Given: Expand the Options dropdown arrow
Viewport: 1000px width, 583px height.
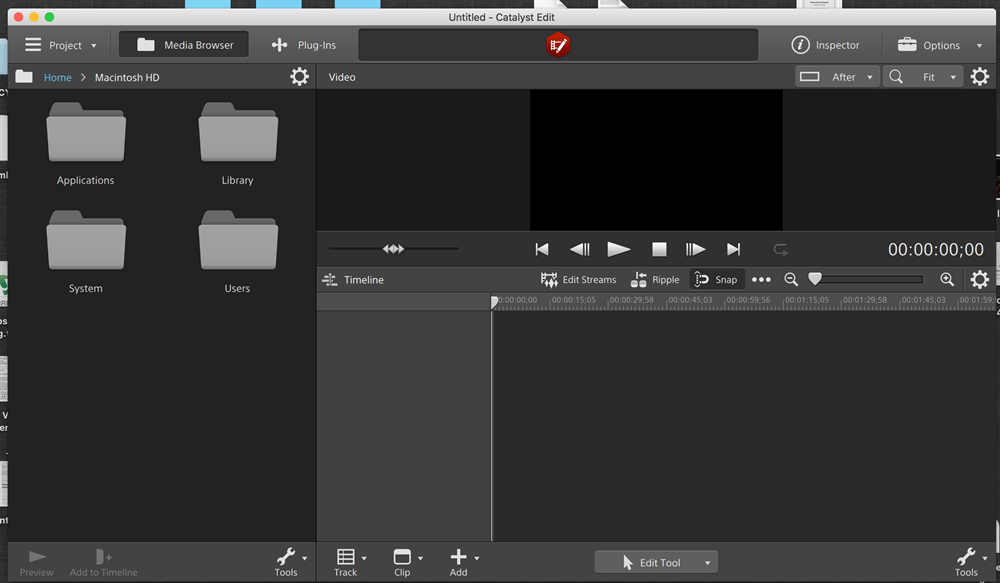Looking at the screenshot, I should pyautogui.click(x=980, y=46).
